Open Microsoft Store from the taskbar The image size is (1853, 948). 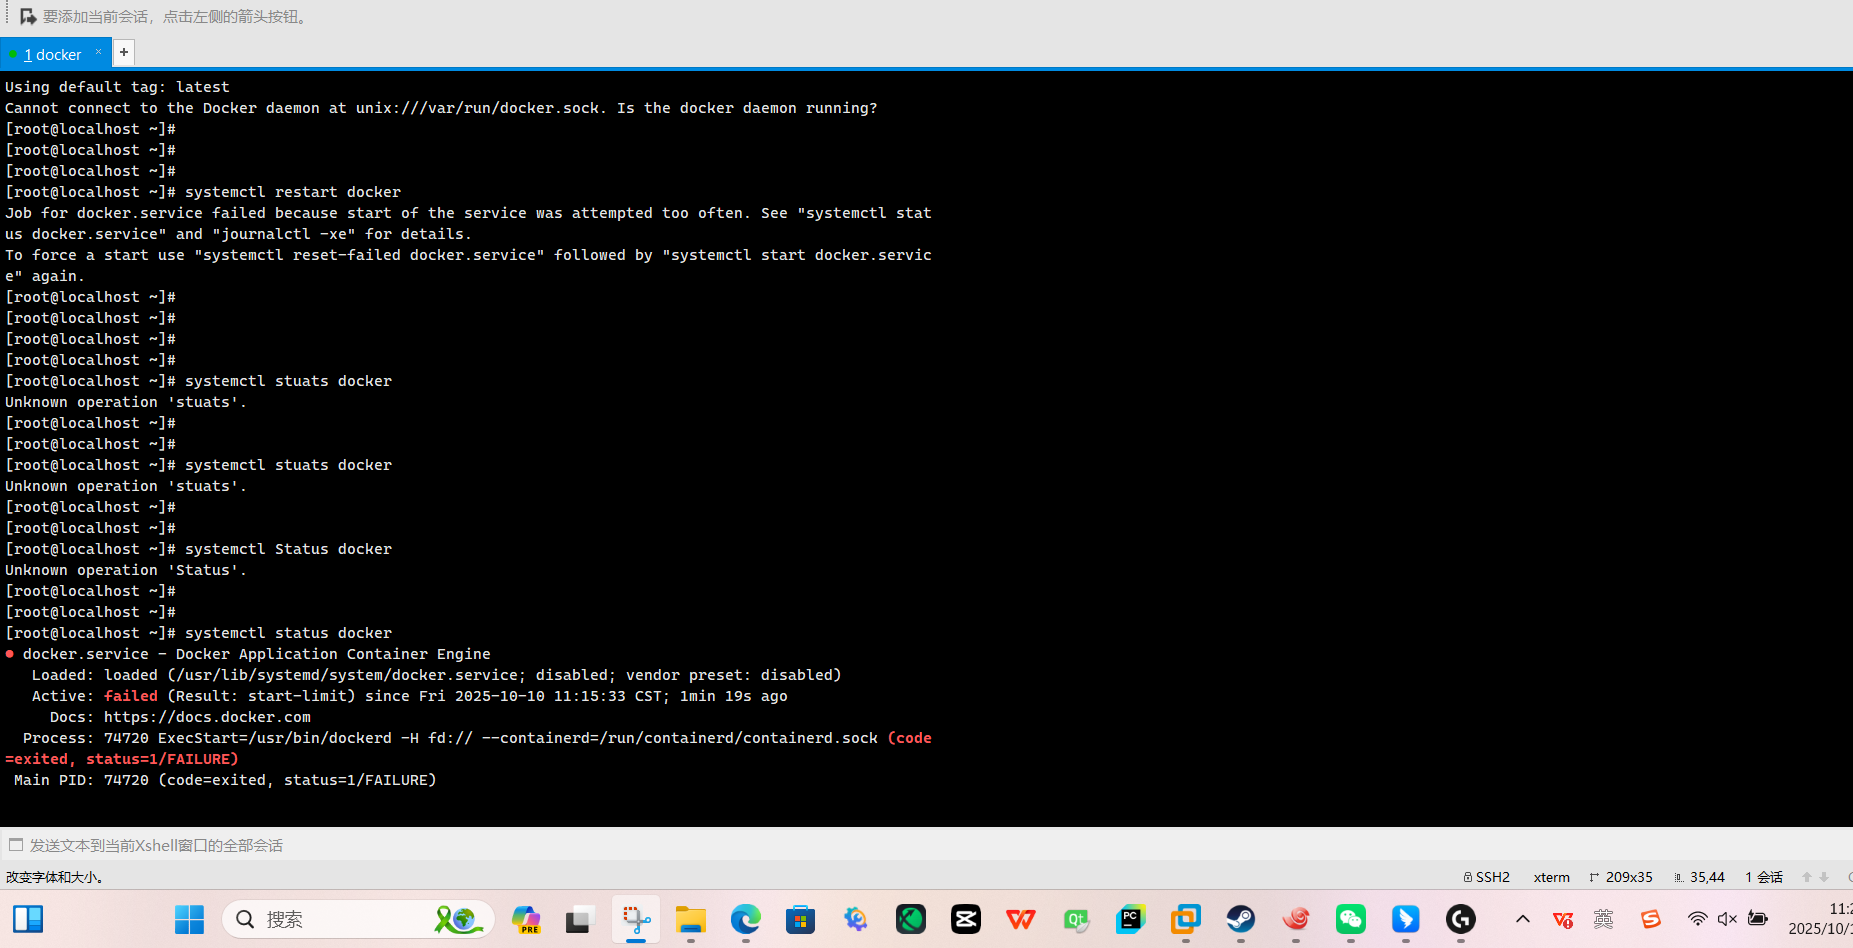point(800,919)
